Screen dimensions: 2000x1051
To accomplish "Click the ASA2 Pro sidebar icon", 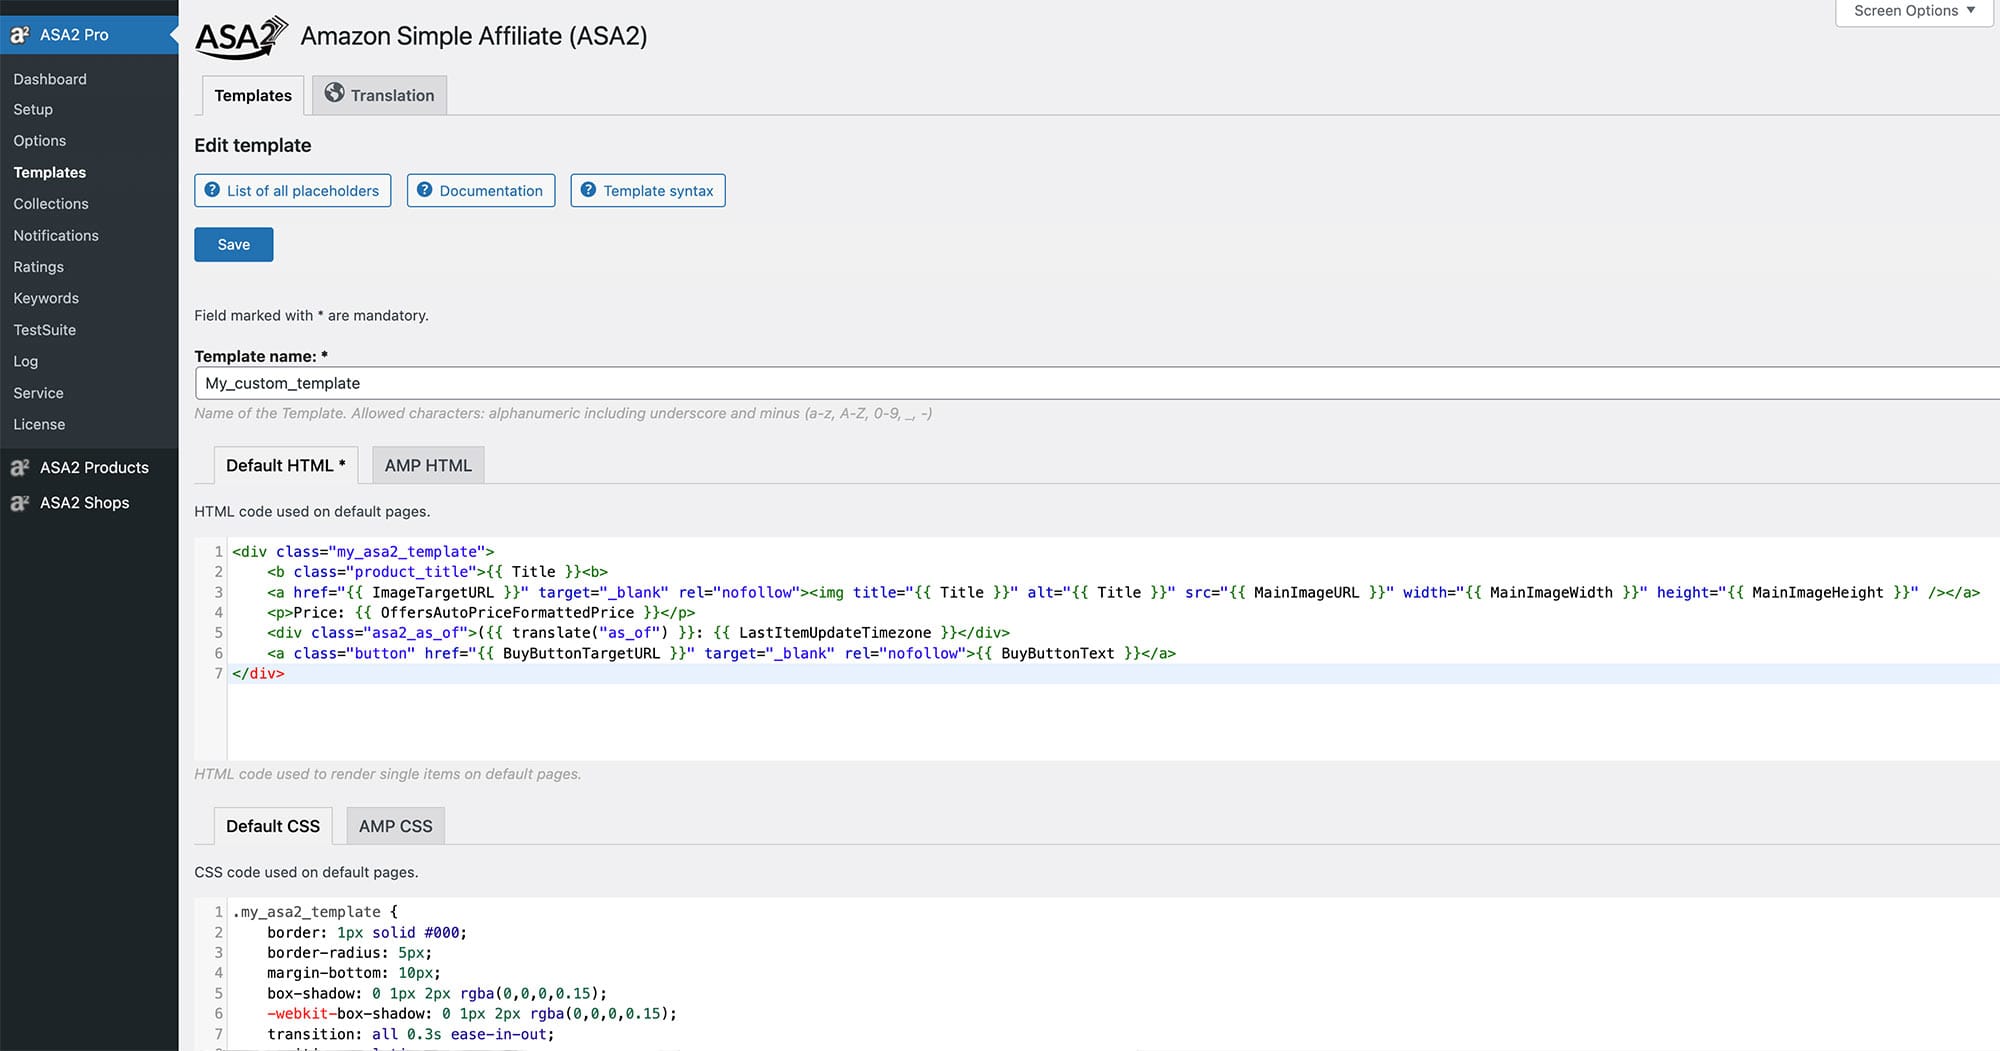I will pyautogui.click(x=20, y=35).
